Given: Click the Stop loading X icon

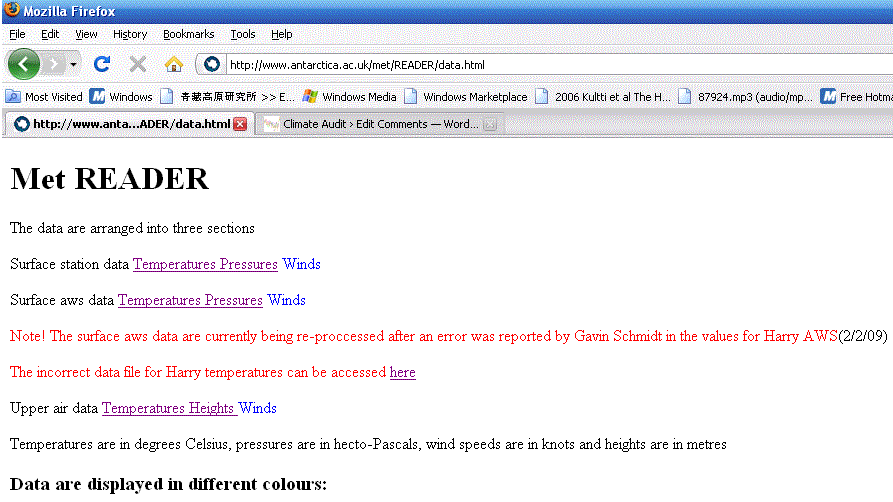Looking at the screenshot, I should (x=138, y=64).
